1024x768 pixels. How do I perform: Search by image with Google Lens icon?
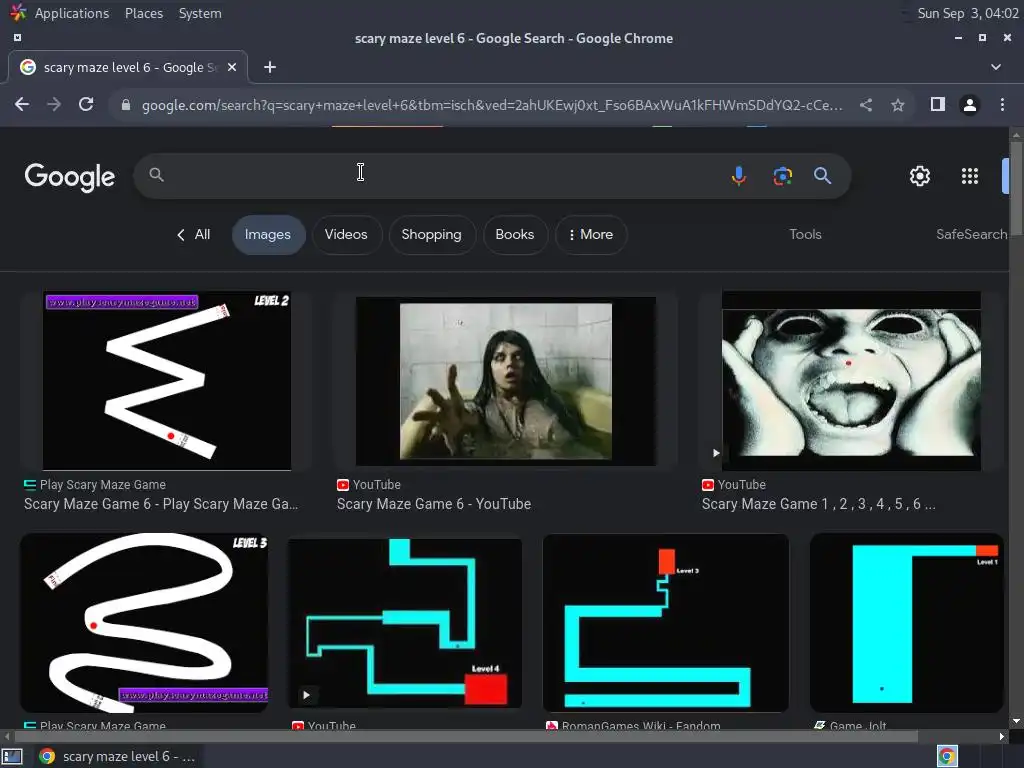(782, 176)
